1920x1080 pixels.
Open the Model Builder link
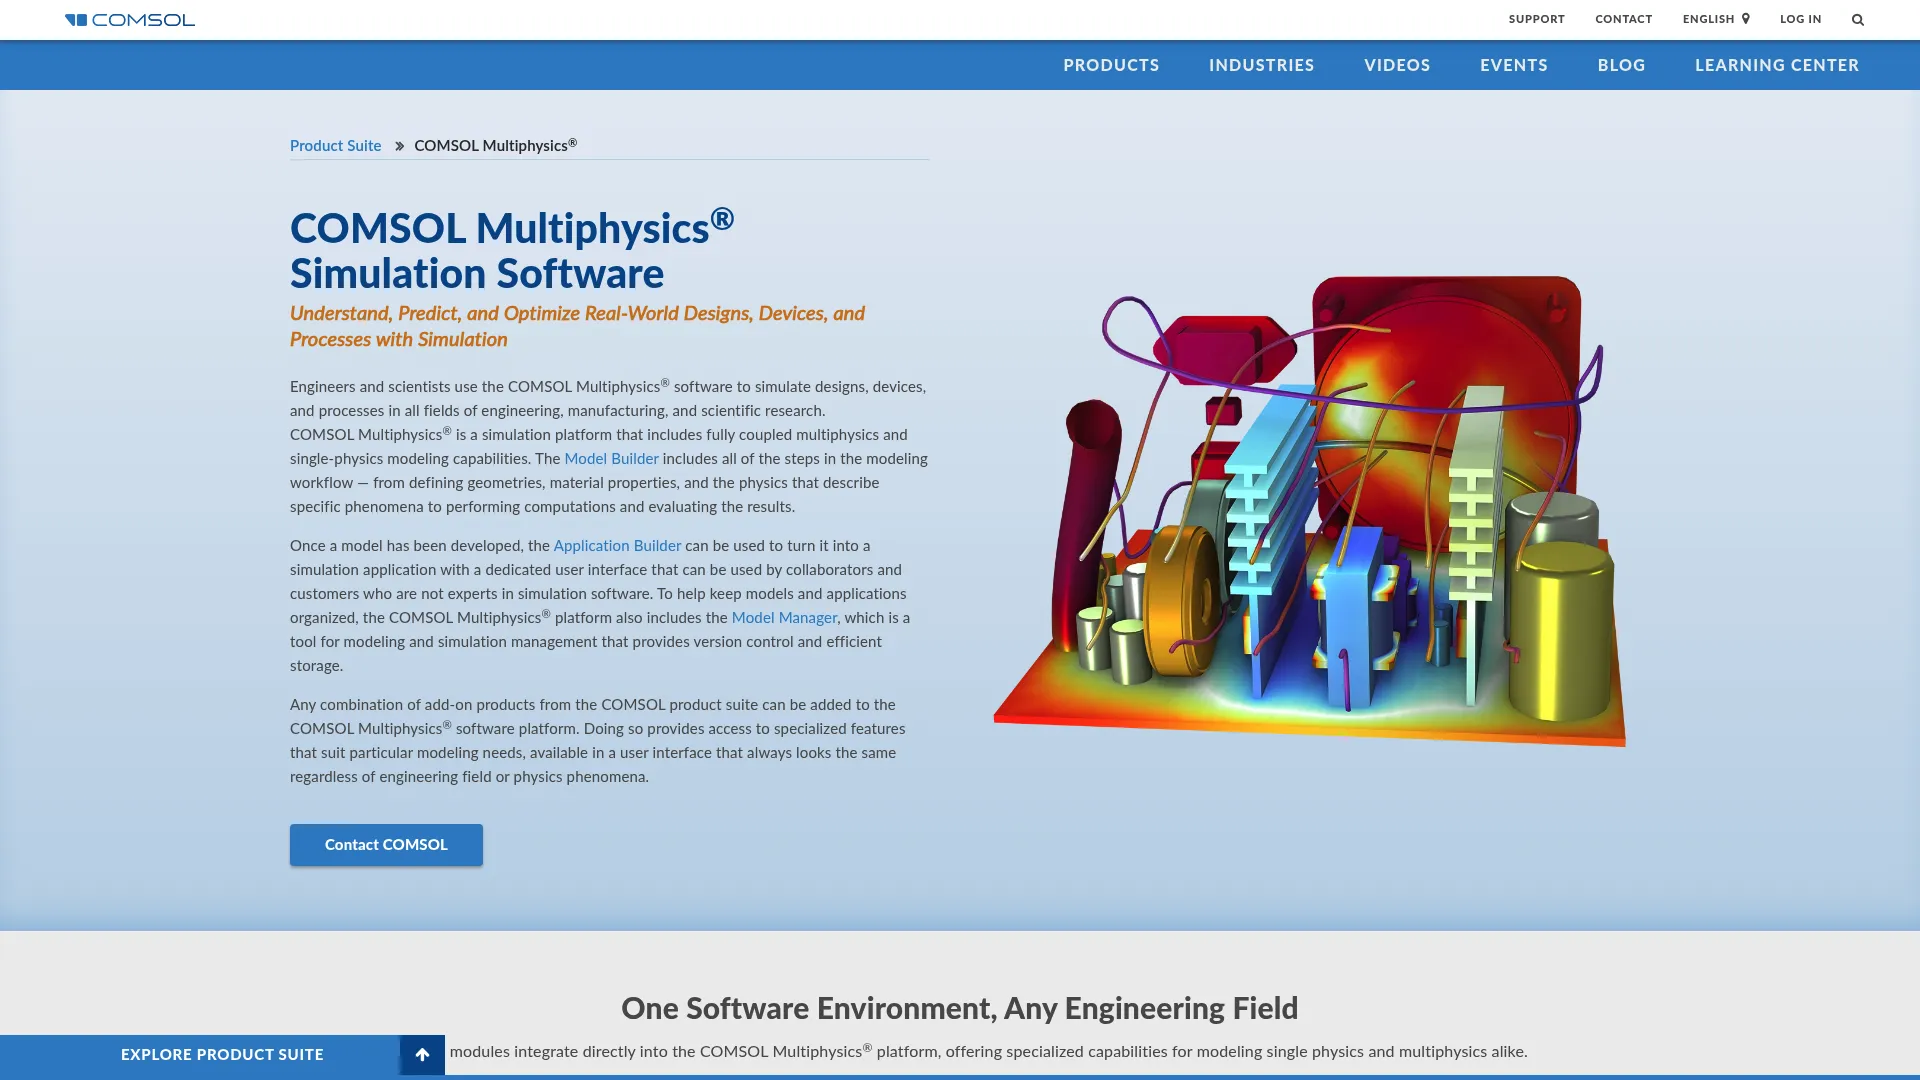coord(611,459)
